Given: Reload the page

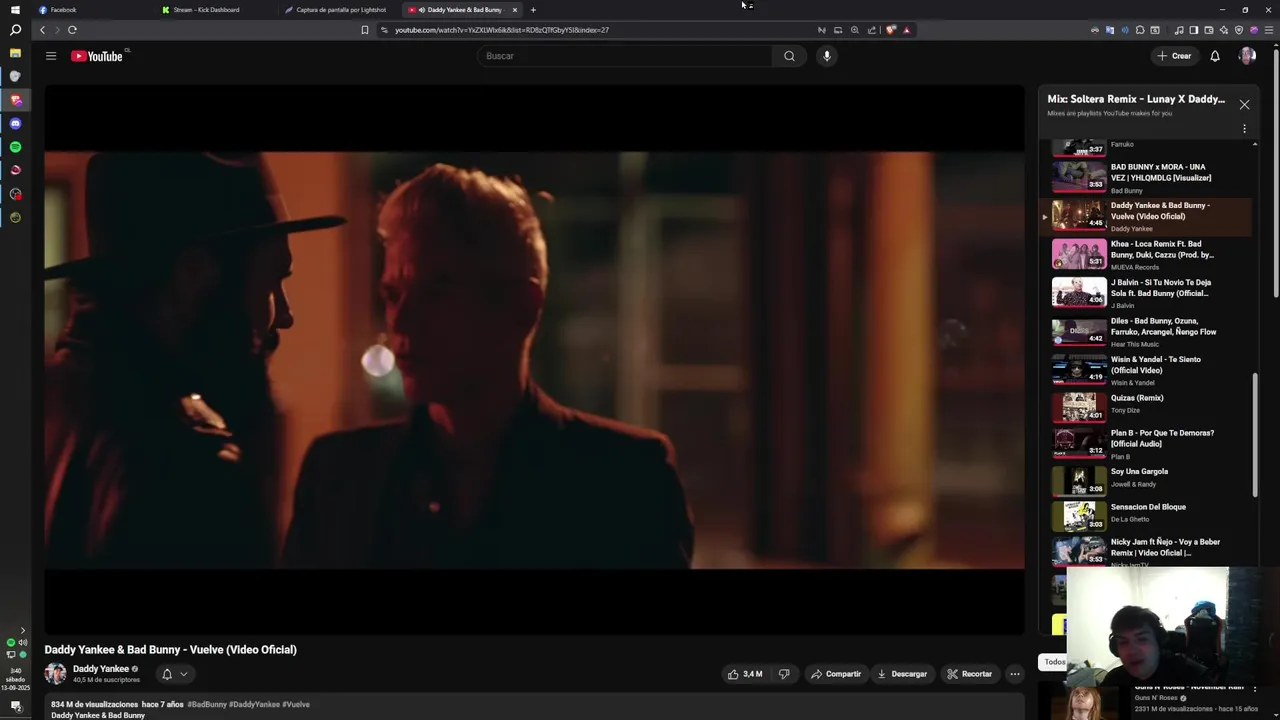Looking at the screenshot, I should coord(72,30).
